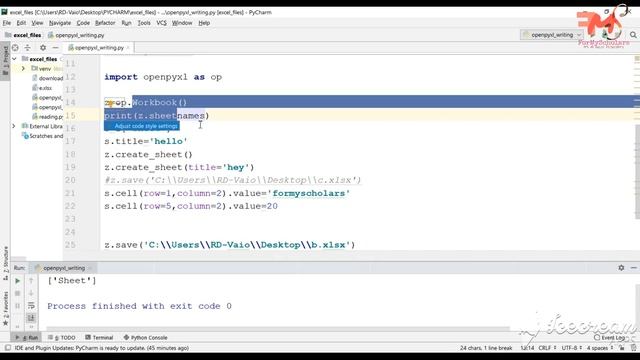Close the openpyxl_writing.py editor tab

point(128,48)
